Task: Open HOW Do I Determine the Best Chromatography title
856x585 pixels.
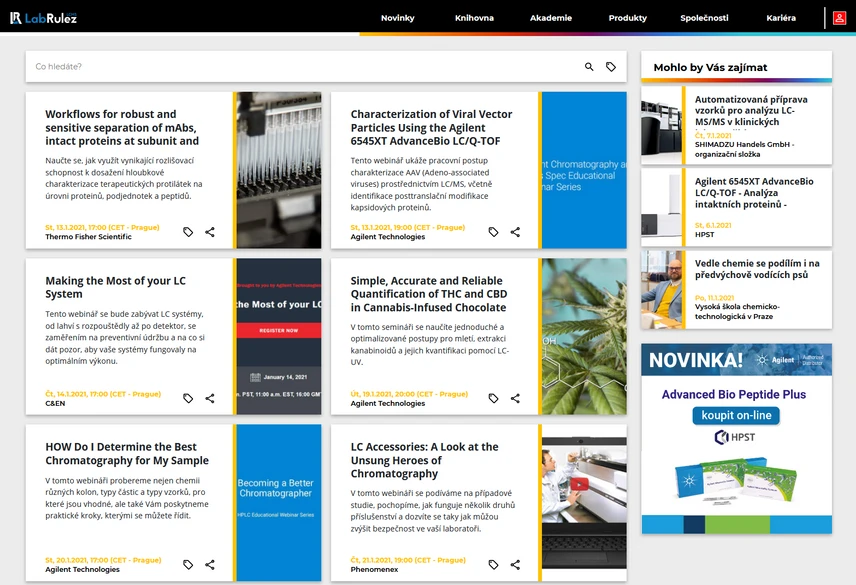Action: 127,453
